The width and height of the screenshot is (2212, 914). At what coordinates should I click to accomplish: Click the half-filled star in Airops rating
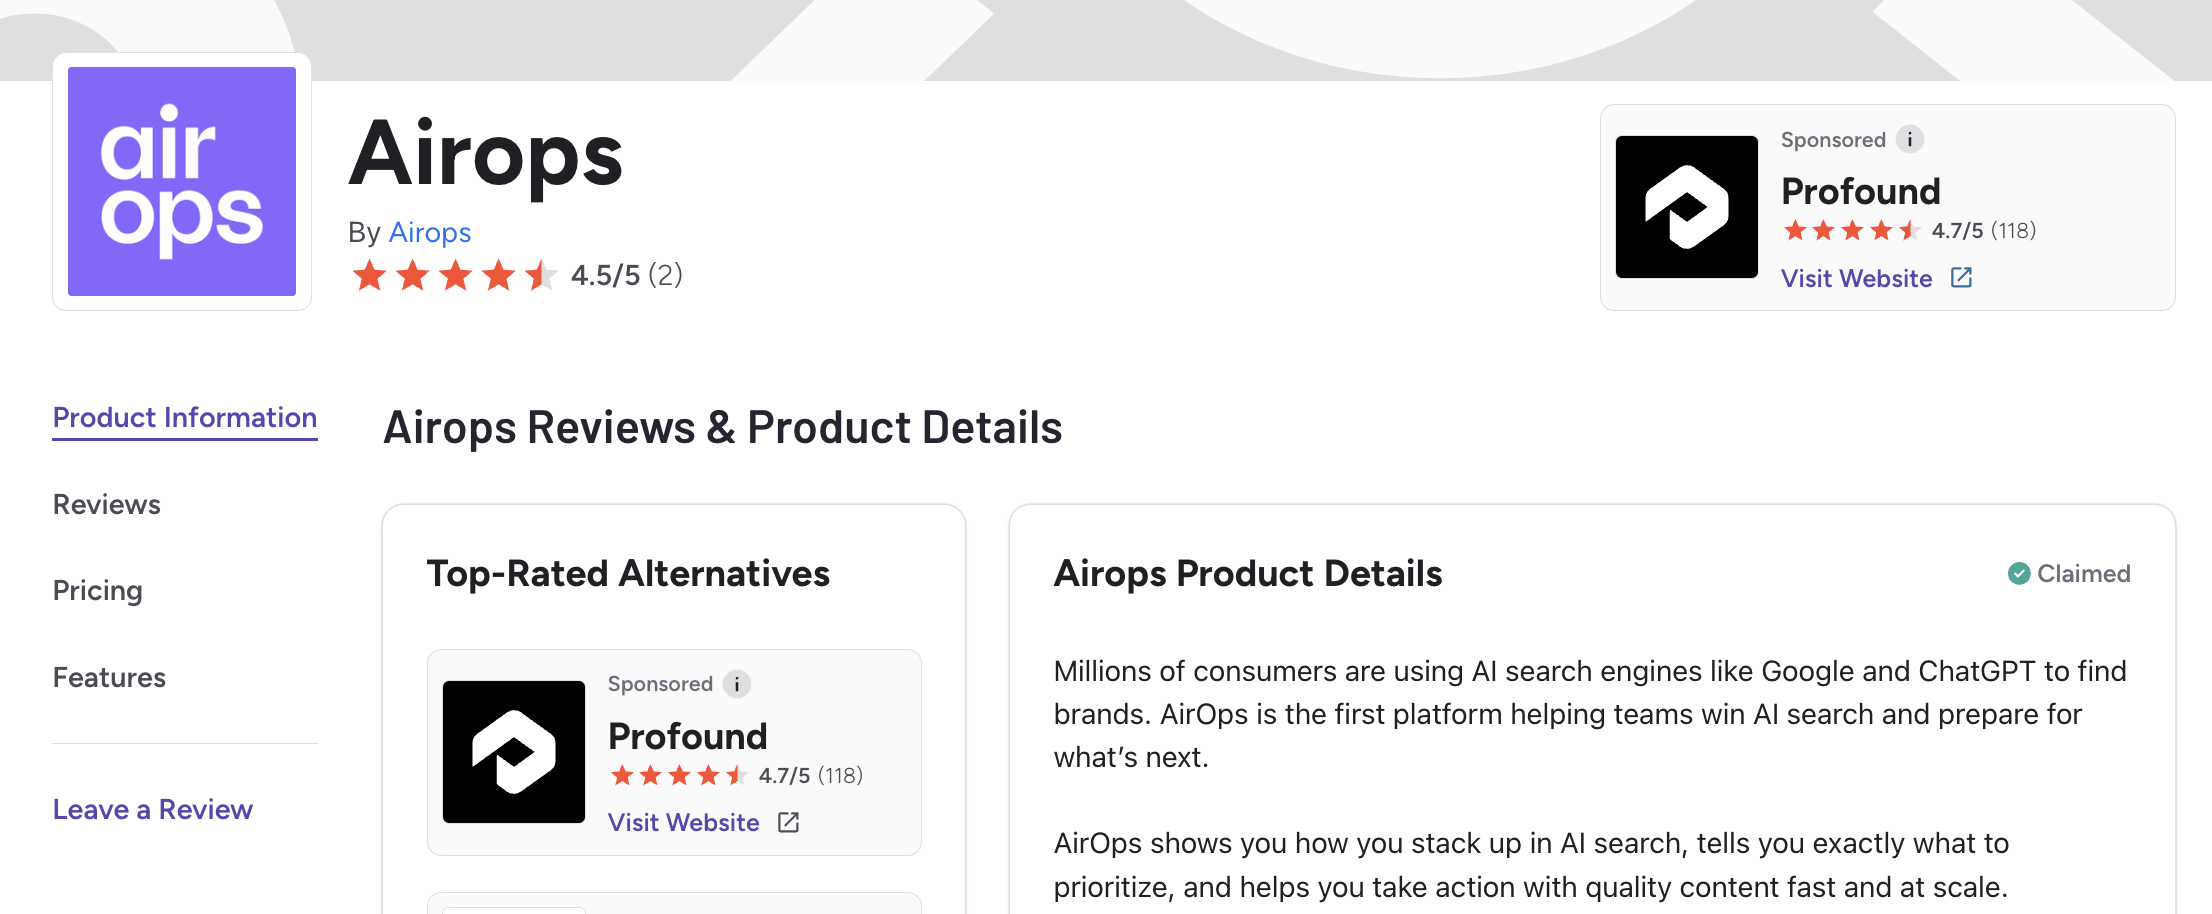tap(541, 275)
